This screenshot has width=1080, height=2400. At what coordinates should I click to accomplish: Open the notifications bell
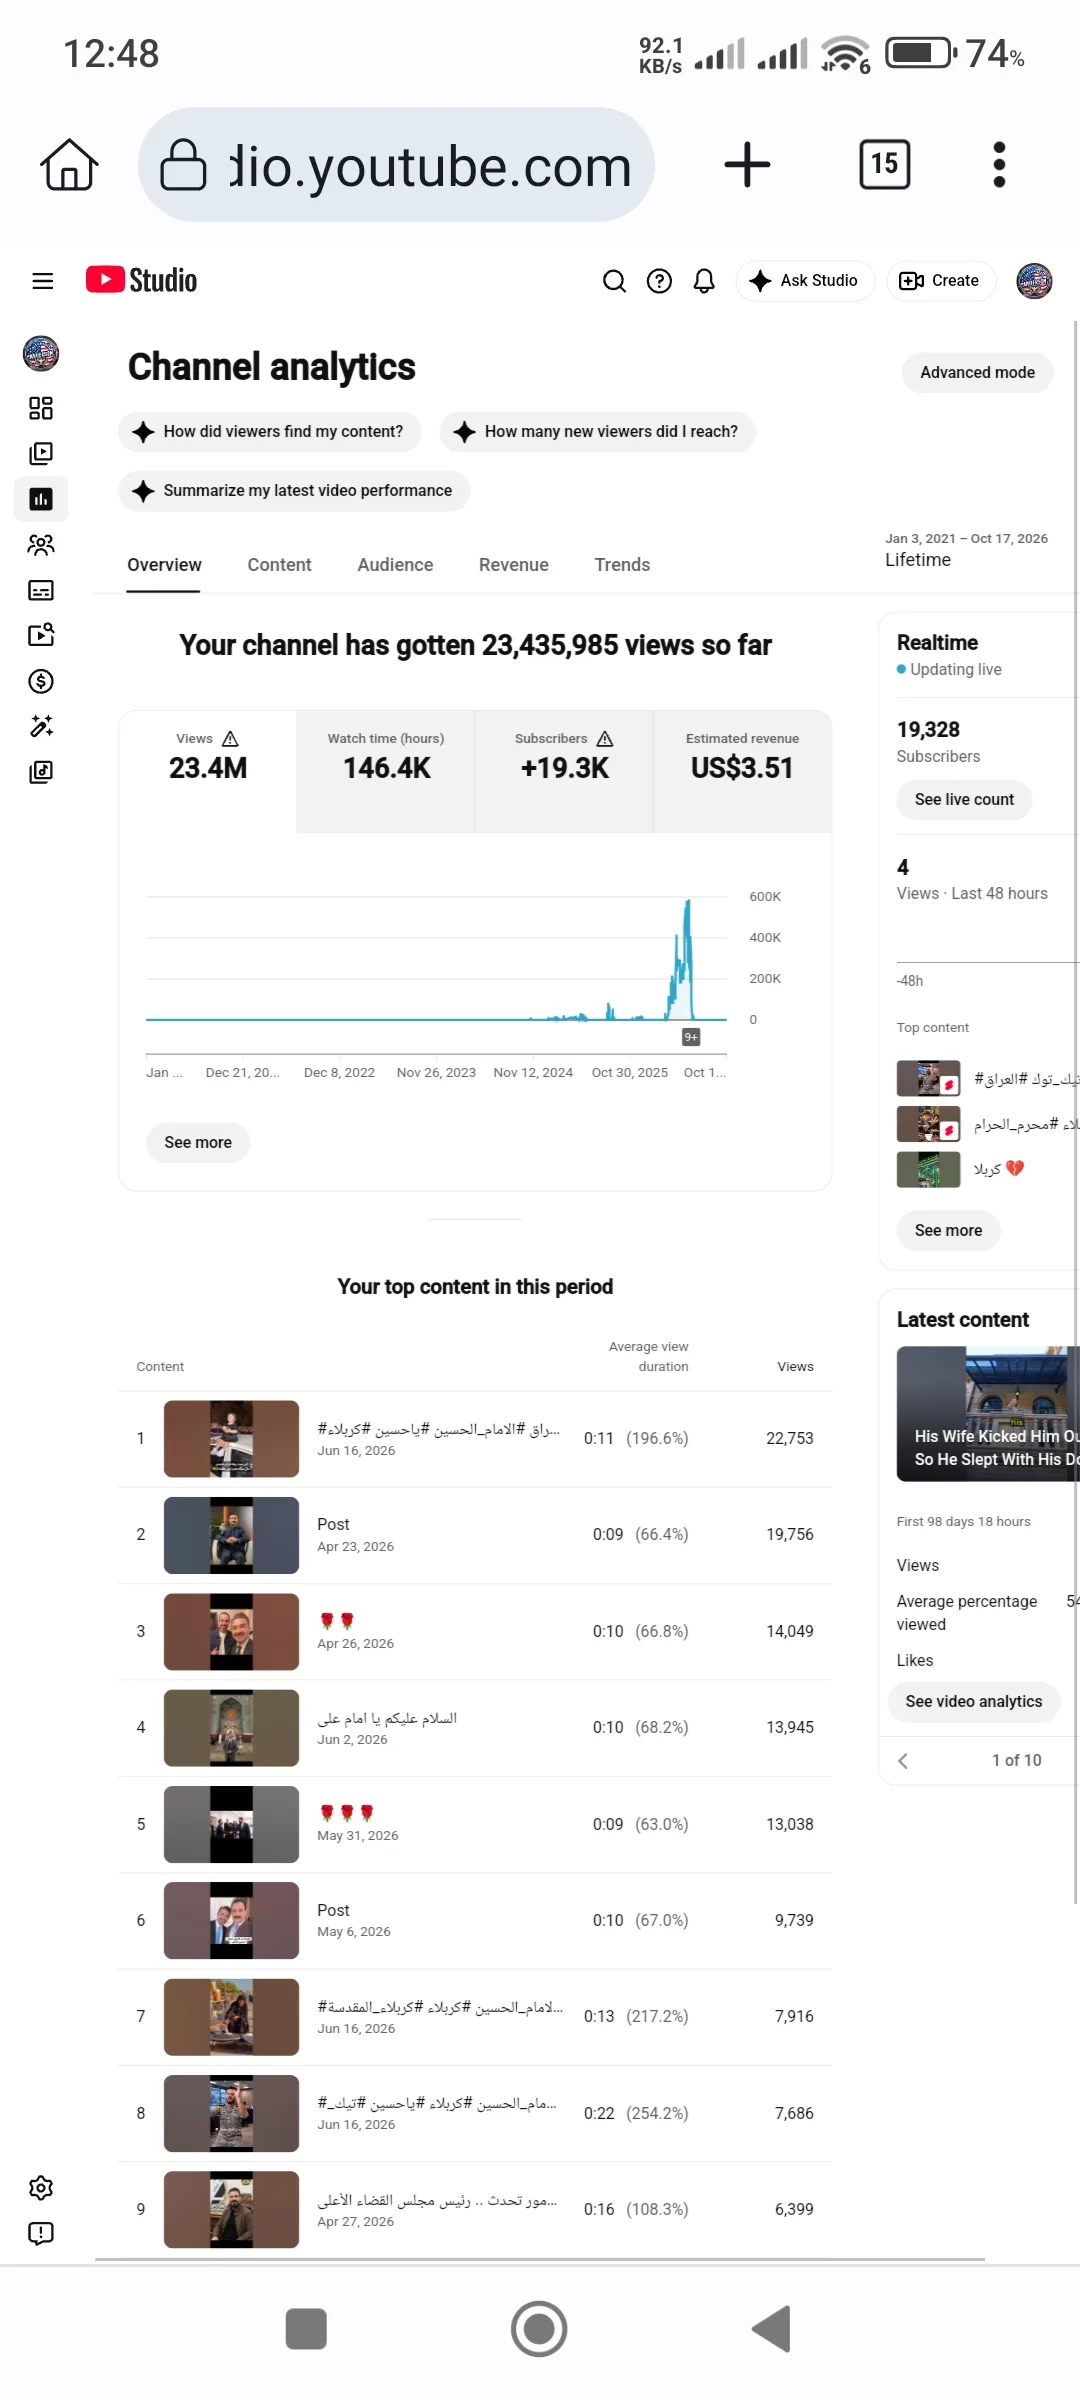704,281
